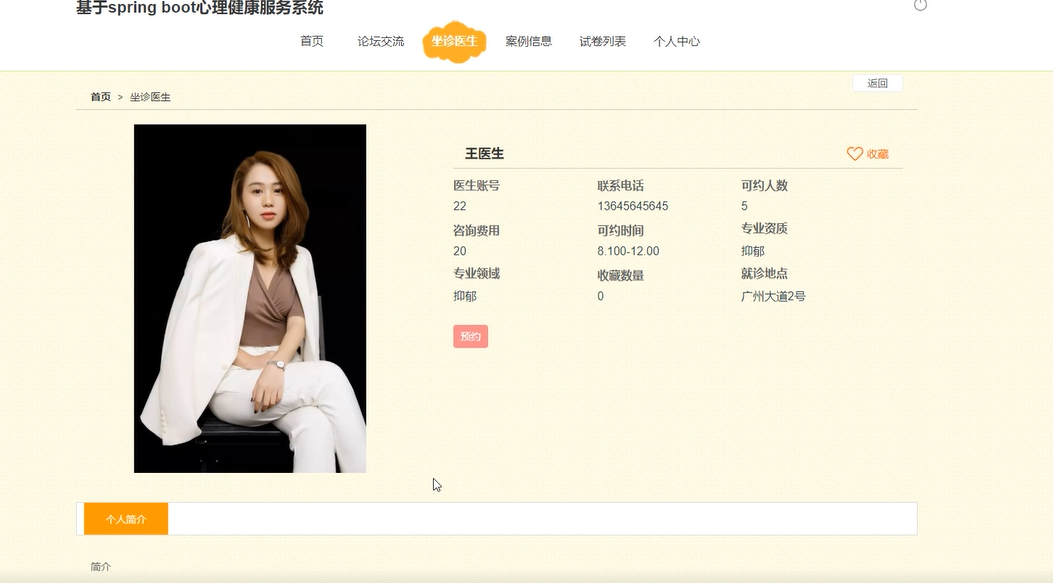Click the 收藏数量 value 0

[600, 296]
